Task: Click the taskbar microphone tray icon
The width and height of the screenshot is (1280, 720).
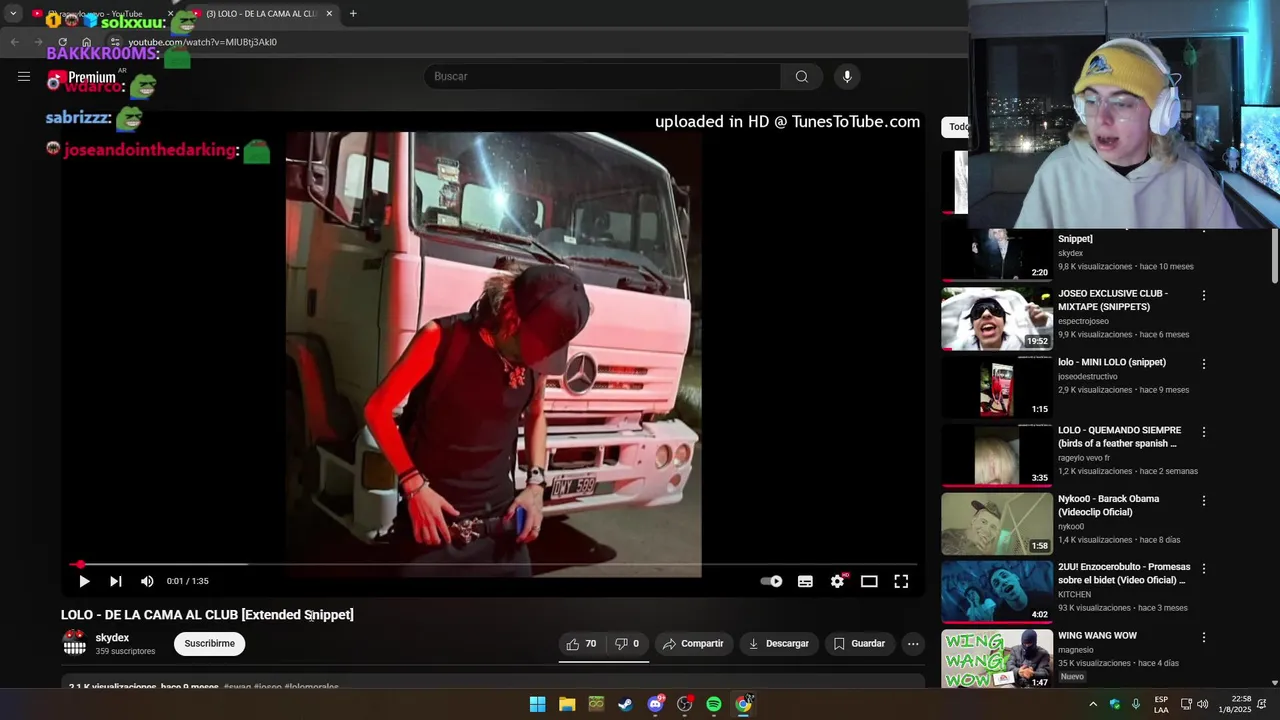Action: (1136, 704)
